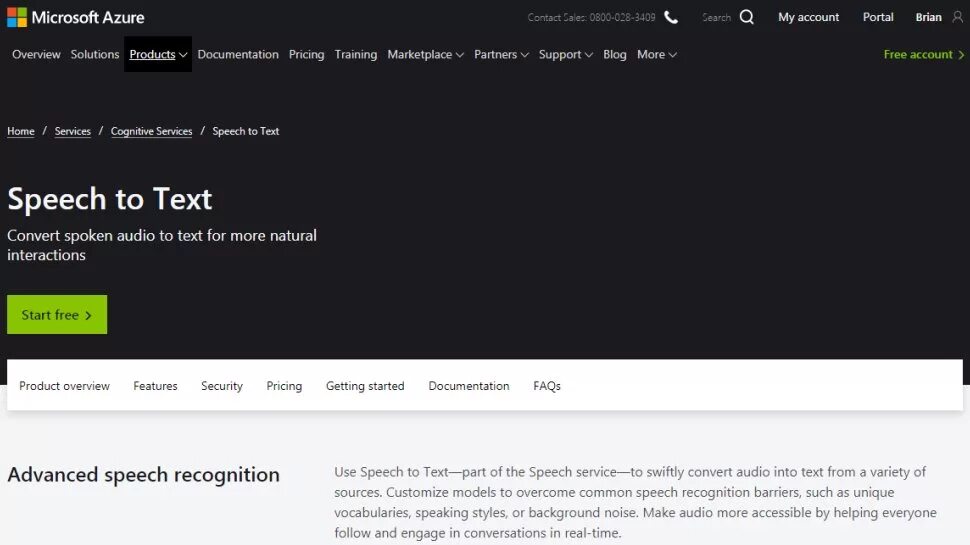Click the Services breadcrumb link
The height and width of the screenshot is (545, 970).
[72, 131]
